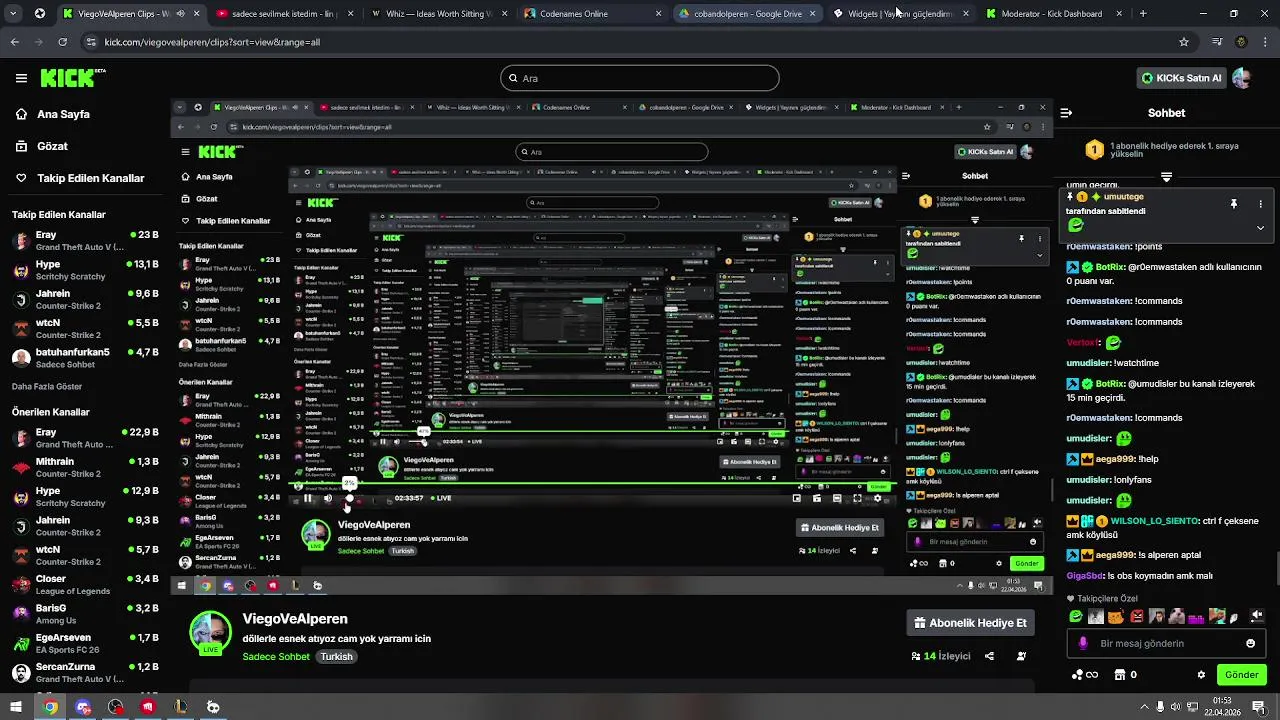This screenshot has height=720, width=1280.
Task: Click Chrome in the taskbar
Action: point(50,707)
